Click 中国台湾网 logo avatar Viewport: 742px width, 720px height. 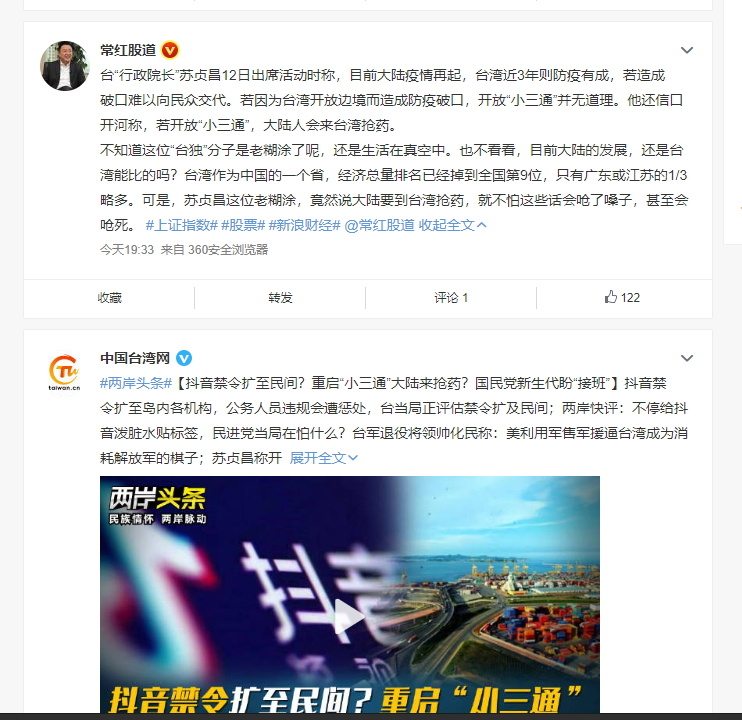(x=65, y=373)
